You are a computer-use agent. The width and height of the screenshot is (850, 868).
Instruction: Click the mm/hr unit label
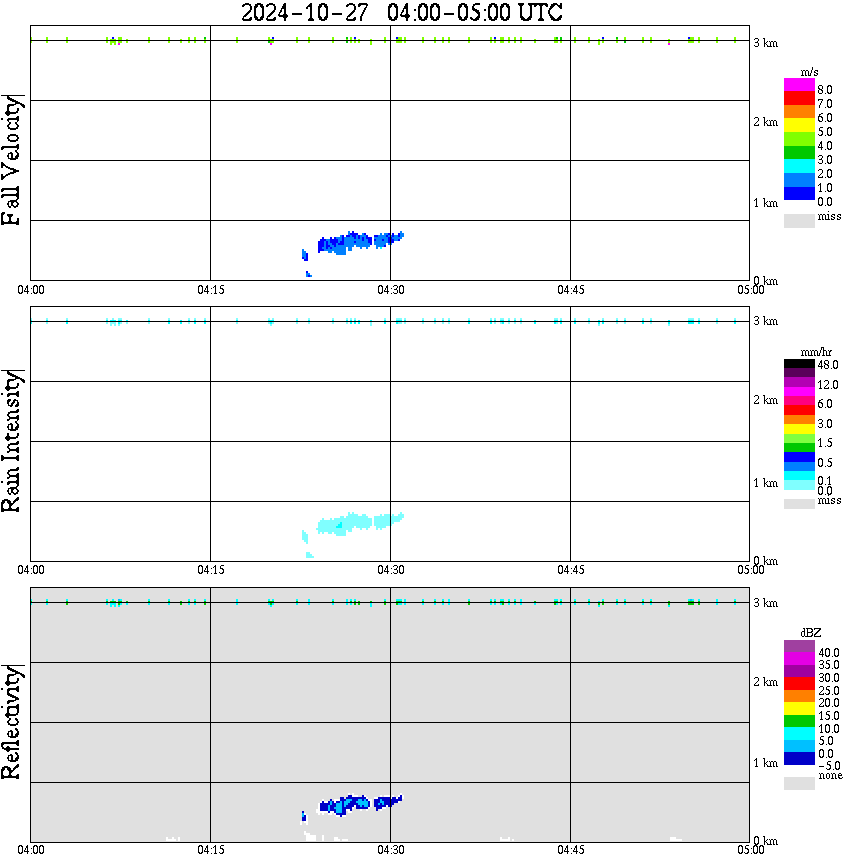pyautogui.click(x=816, y=352)
